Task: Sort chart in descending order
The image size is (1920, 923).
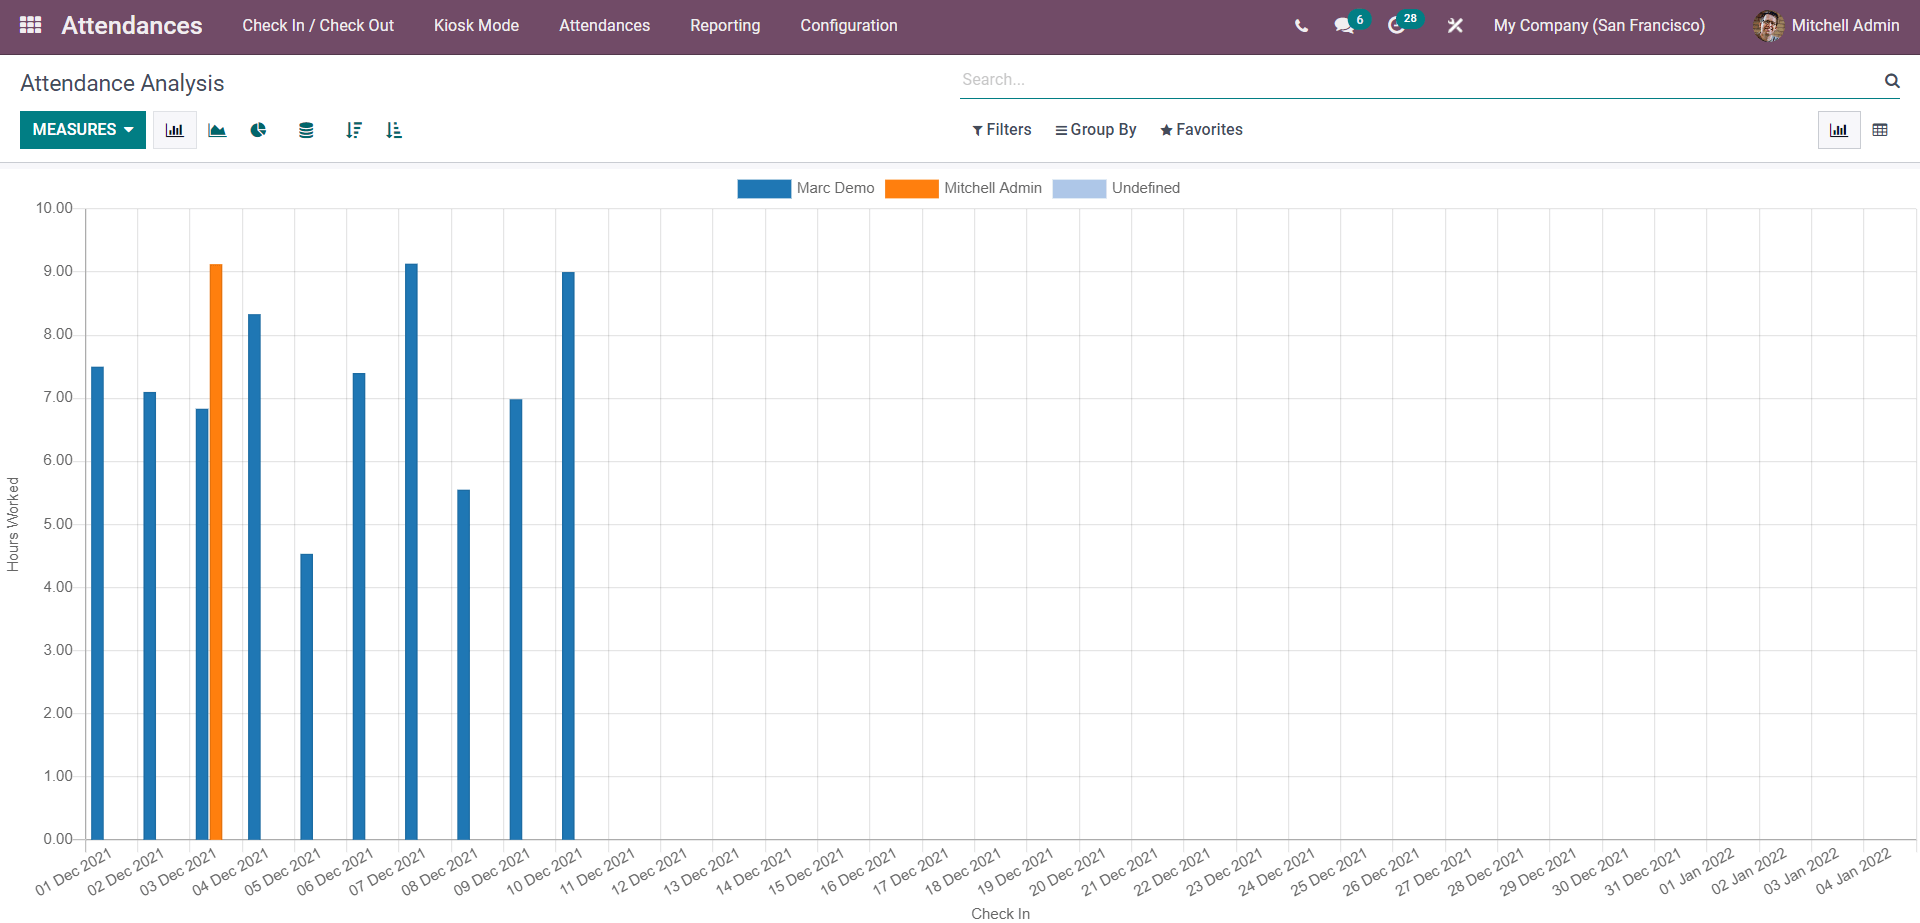Action: coord(353,130)
